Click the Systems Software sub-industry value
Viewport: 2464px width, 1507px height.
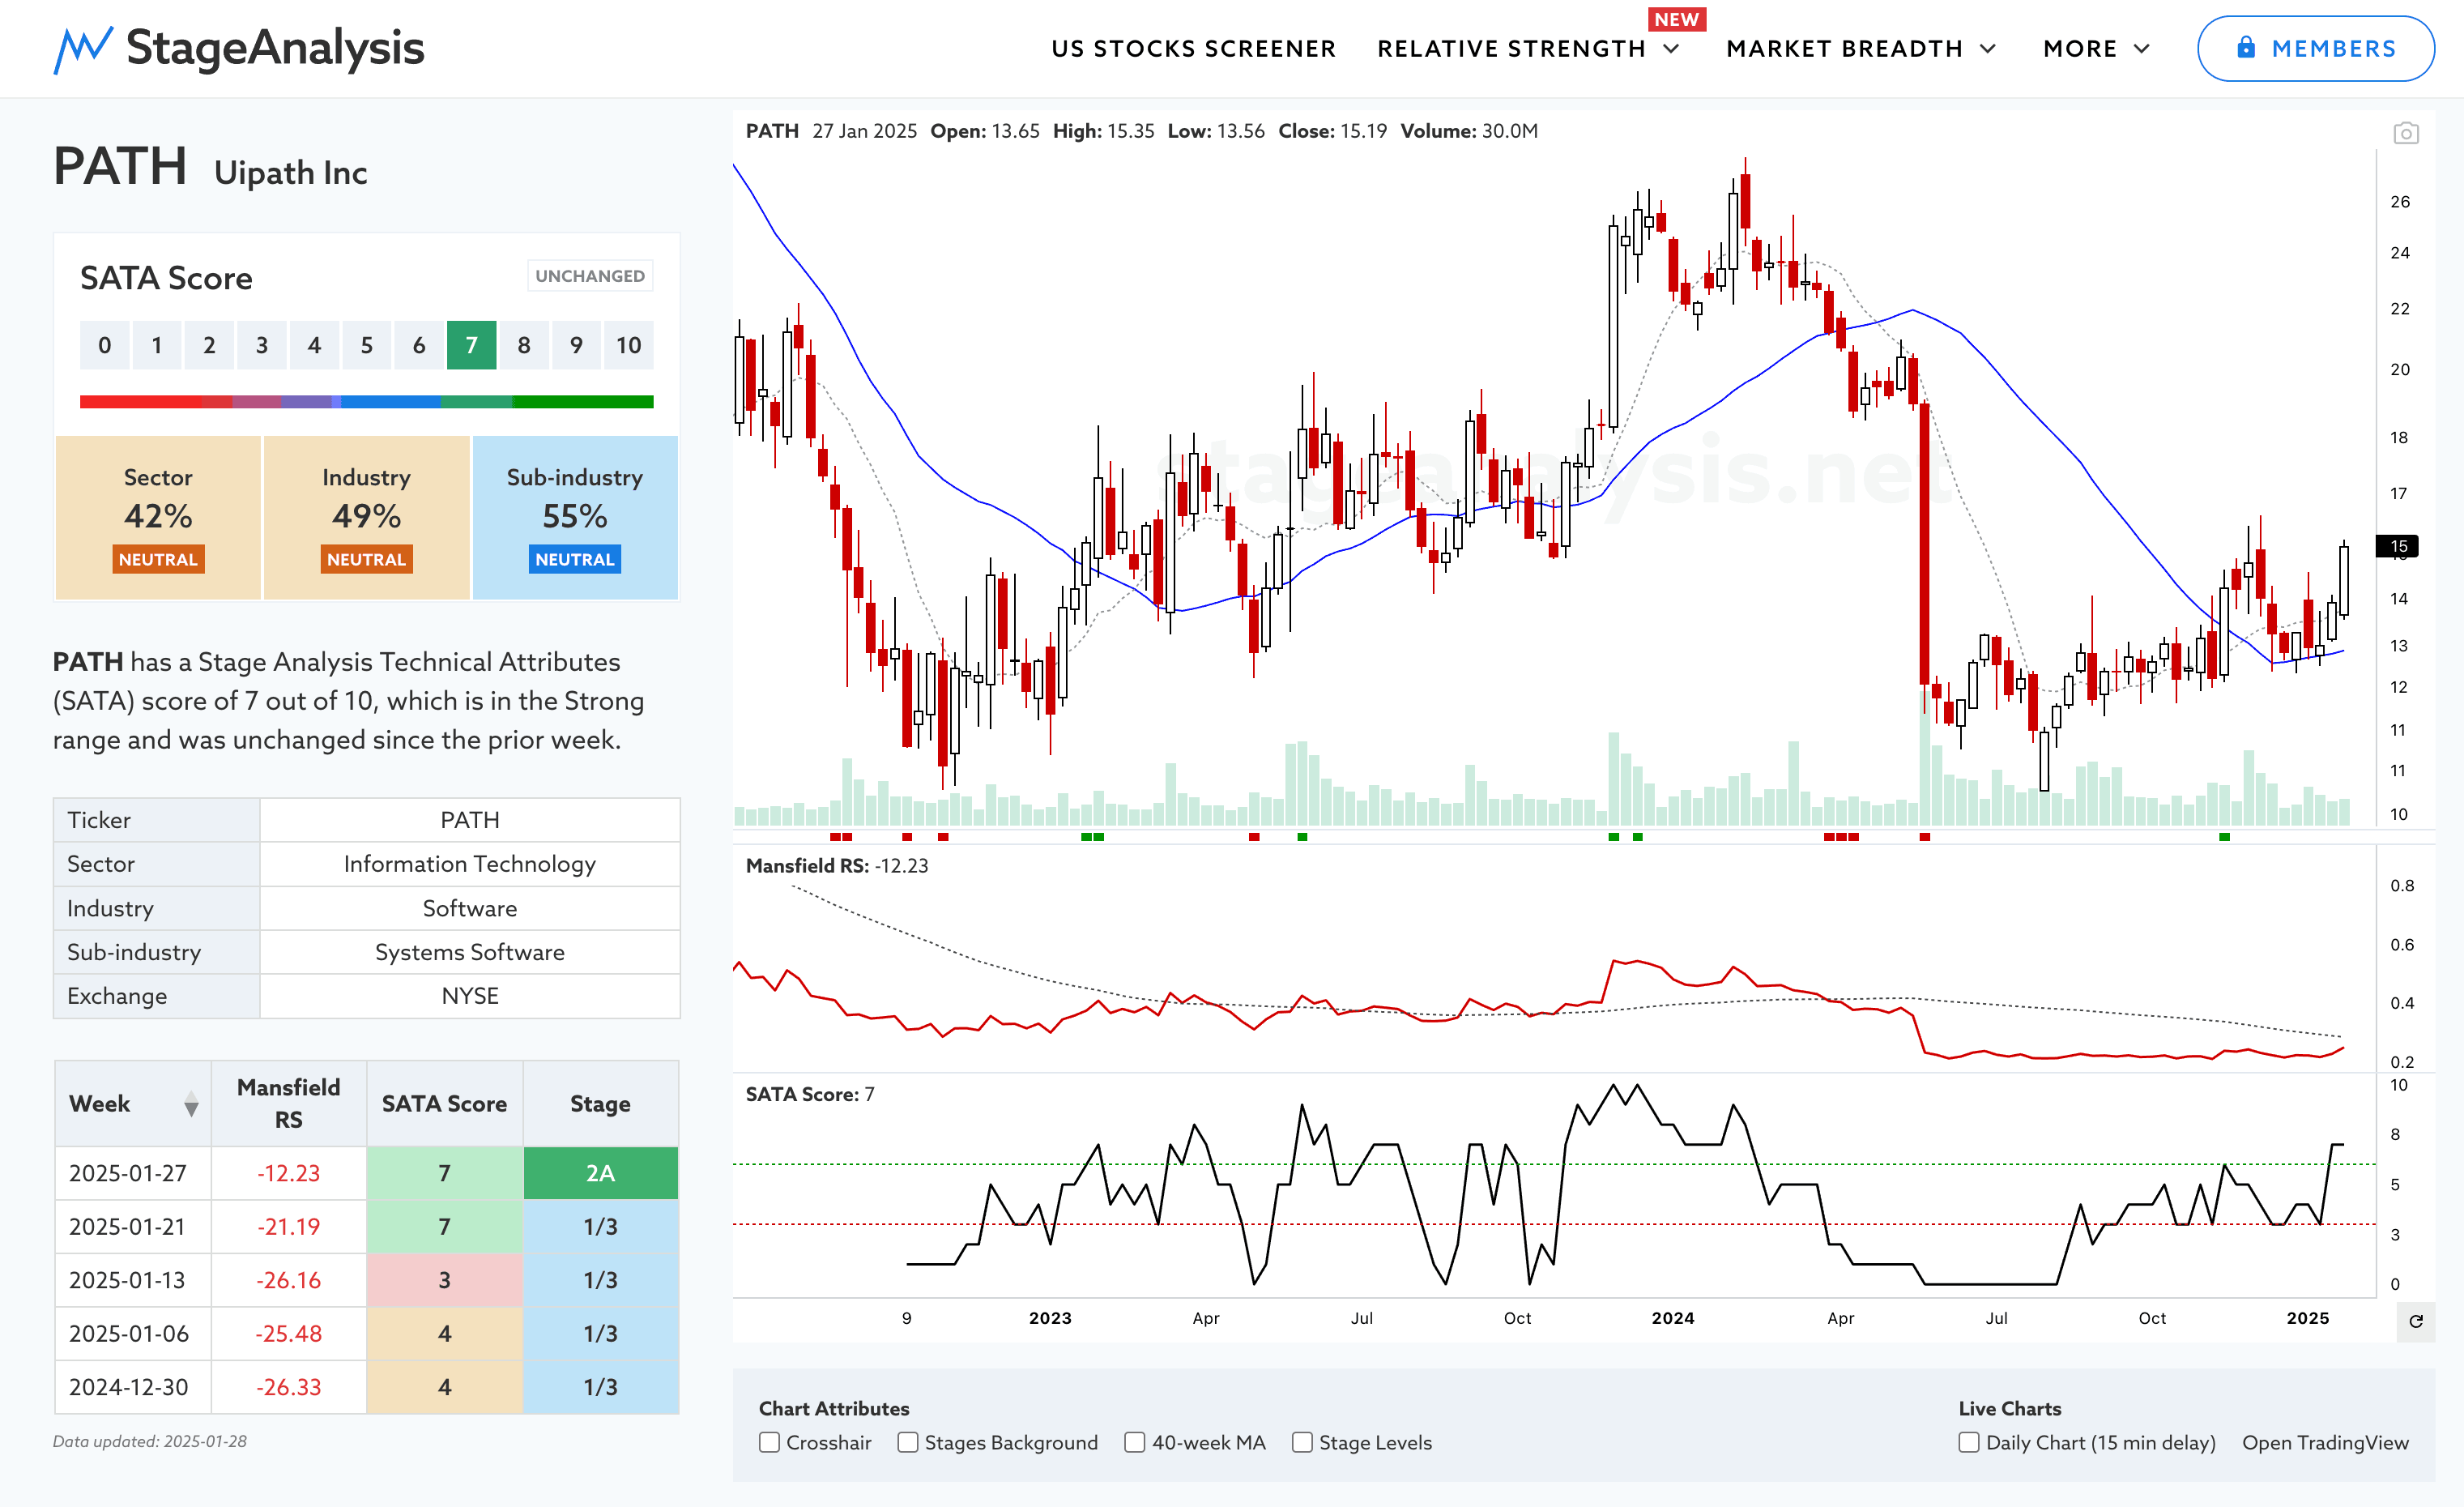470,952
